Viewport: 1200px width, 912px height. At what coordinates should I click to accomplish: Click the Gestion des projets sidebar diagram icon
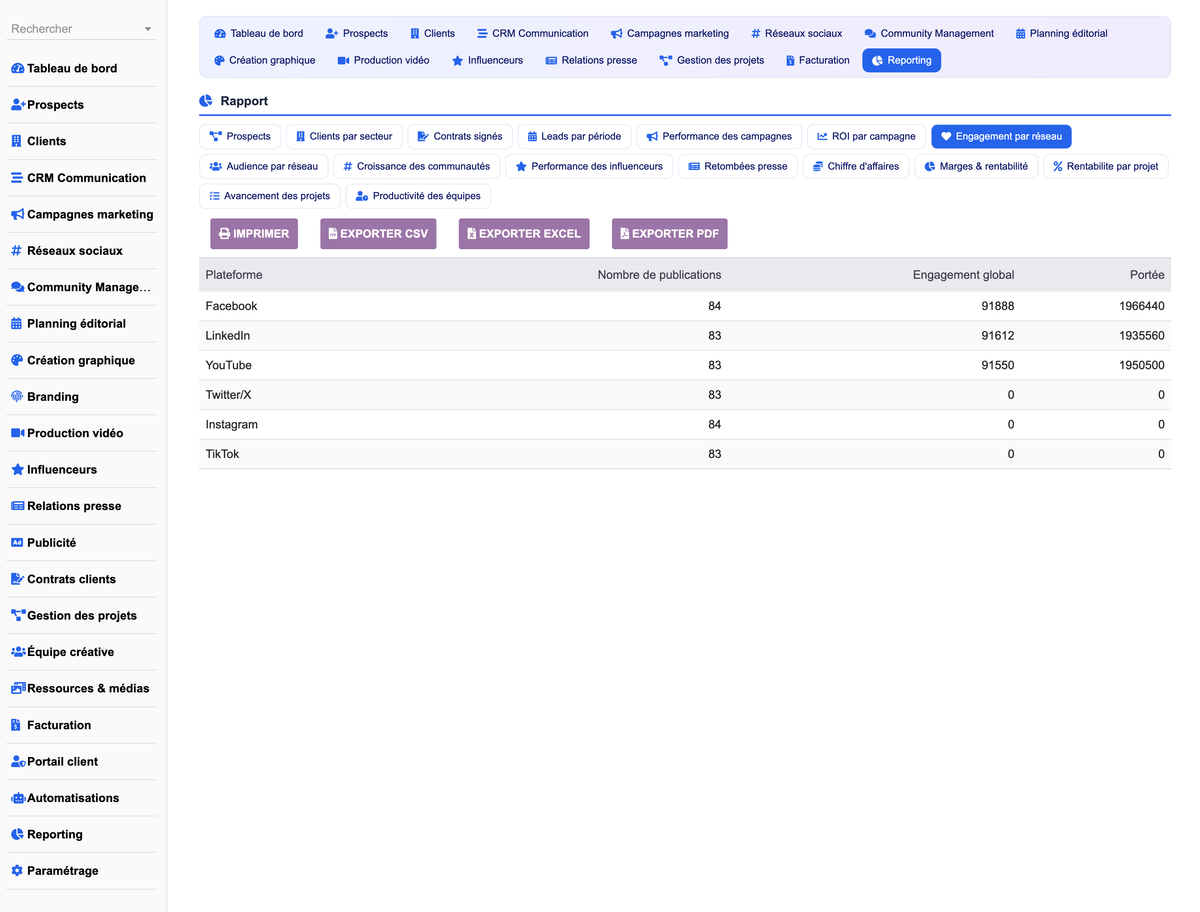point(17,616)
